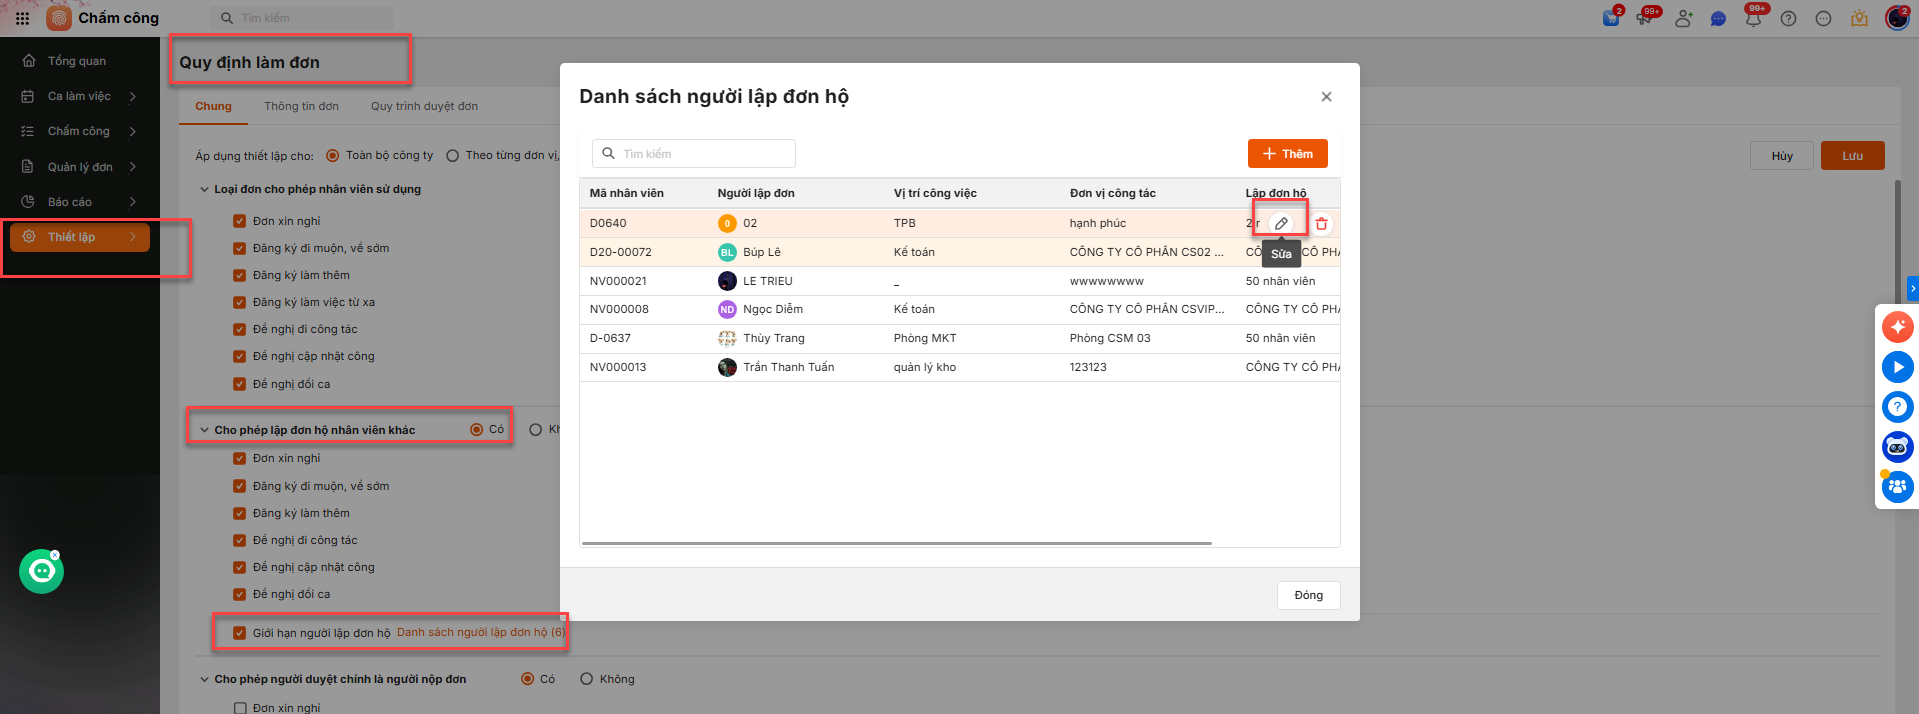This screenshot has height=714, width=1919.
Task: Uncheck the 'Đơn xin nghỉ' checkbox under allowed types
Action: pos(240,221)
